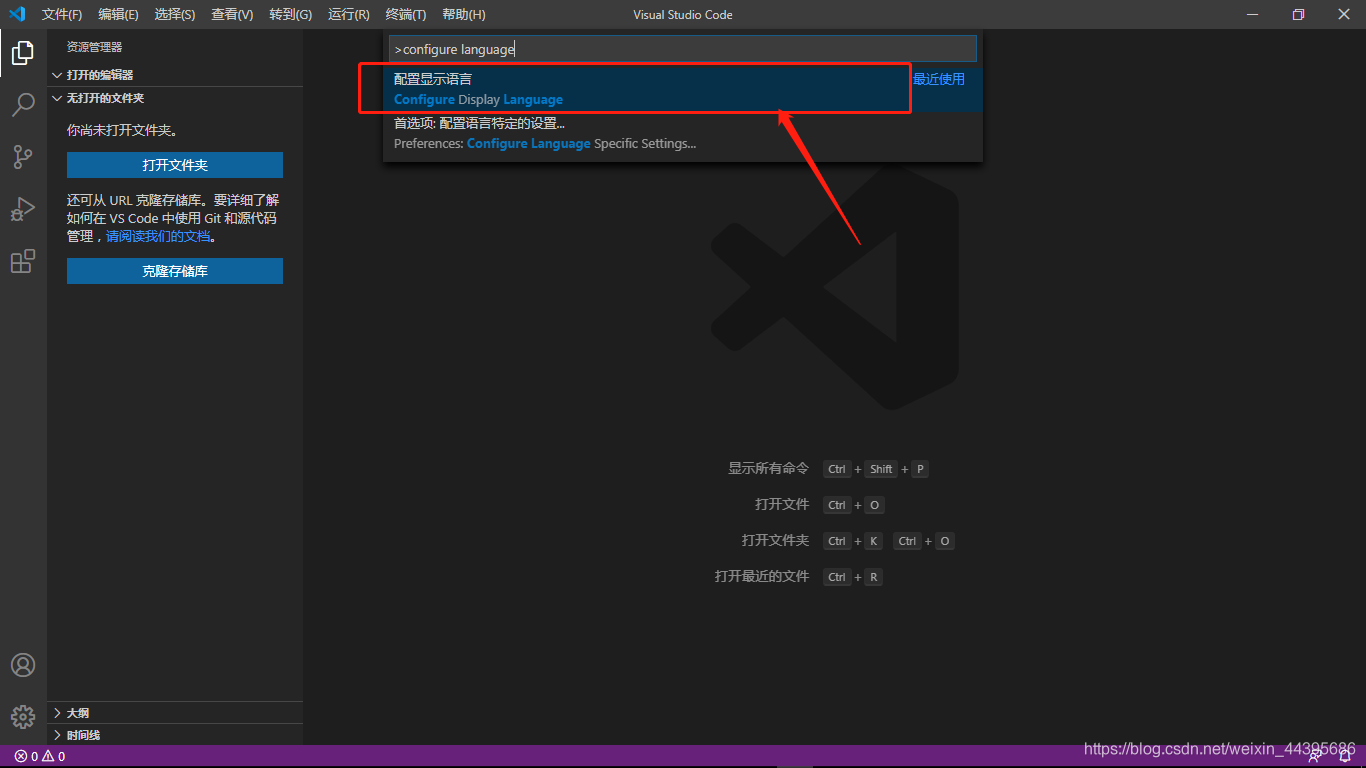Click the feedback icon in status bar

click(1316, 756)
